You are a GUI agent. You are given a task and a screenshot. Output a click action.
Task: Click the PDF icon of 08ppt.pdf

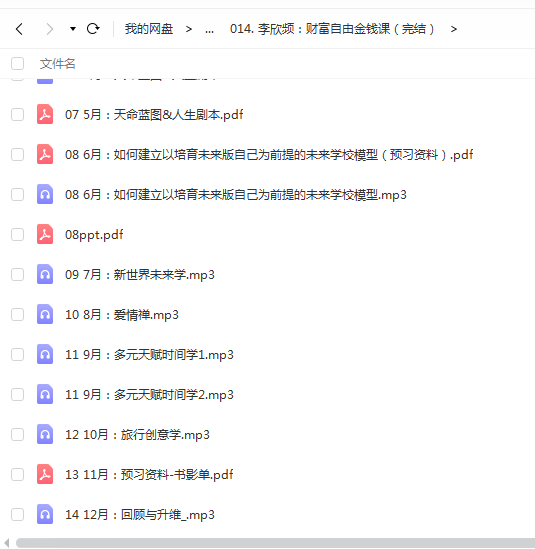(x=45, y=234)
